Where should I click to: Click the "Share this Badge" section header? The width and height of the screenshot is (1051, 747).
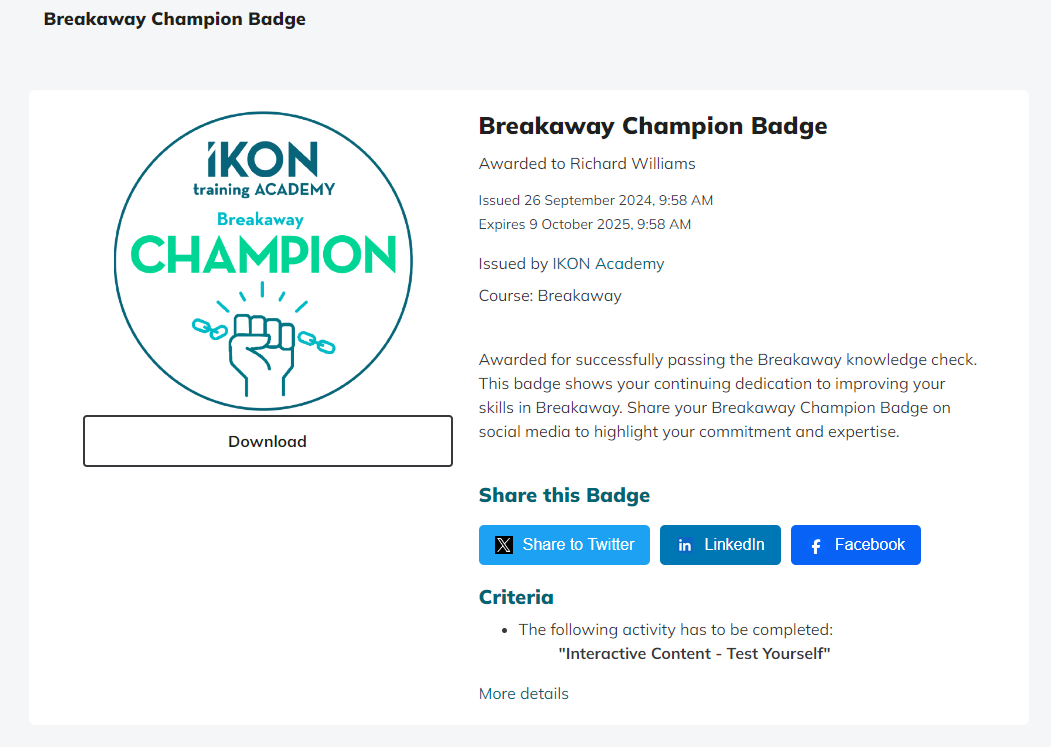564,495
